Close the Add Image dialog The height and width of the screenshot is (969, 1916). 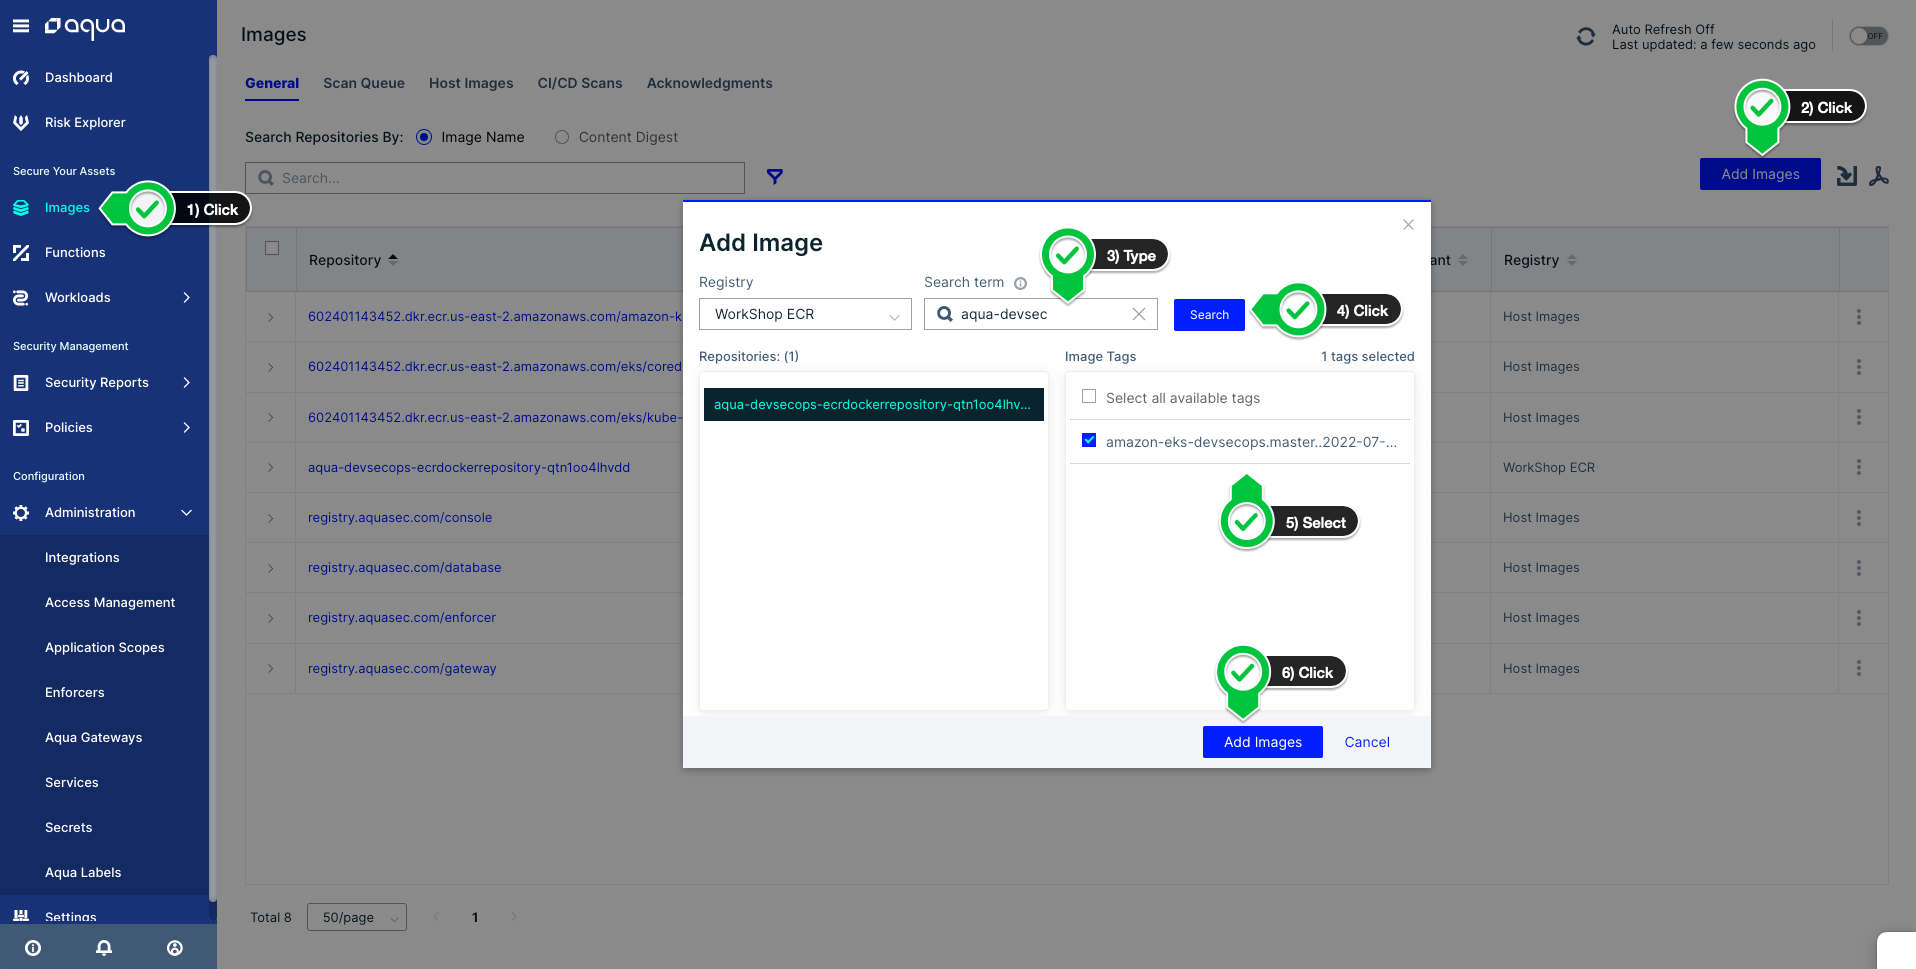(1408, 225)
